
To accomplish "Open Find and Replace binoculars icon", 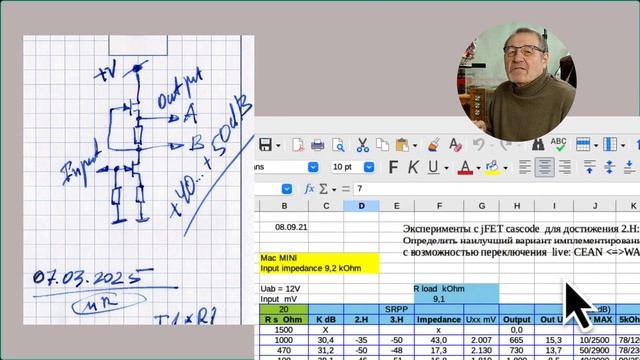I will click(538, 144).
